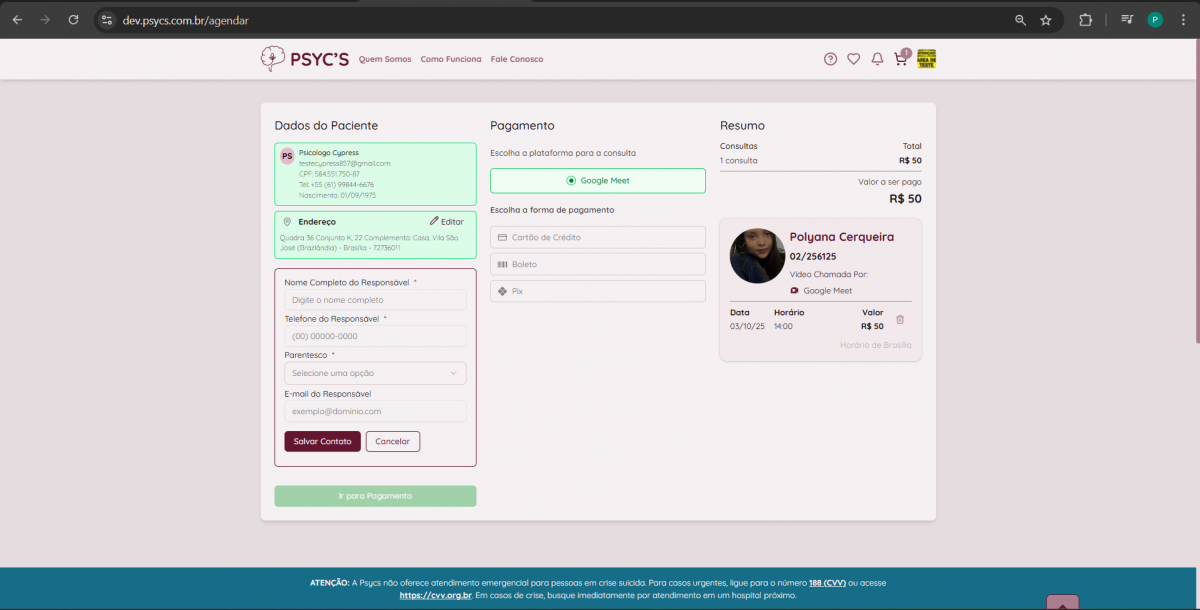Click Cancelar in responsible contact form
1200x610 pixels.
point(393,441)
